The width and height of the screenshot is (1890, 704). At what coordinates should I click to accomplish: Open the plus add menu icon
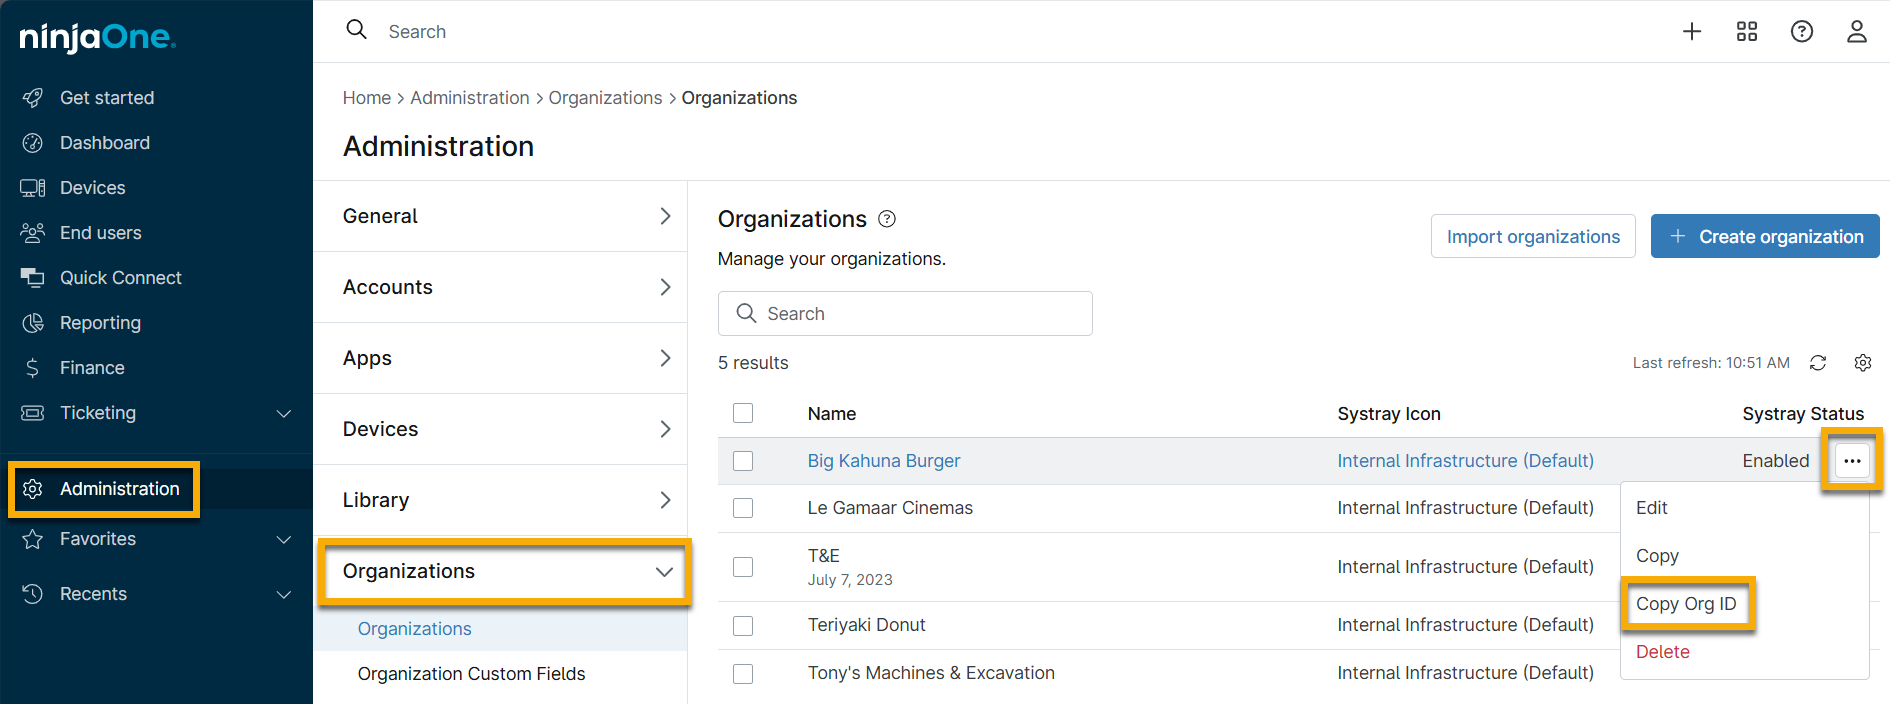point(1692,32)
